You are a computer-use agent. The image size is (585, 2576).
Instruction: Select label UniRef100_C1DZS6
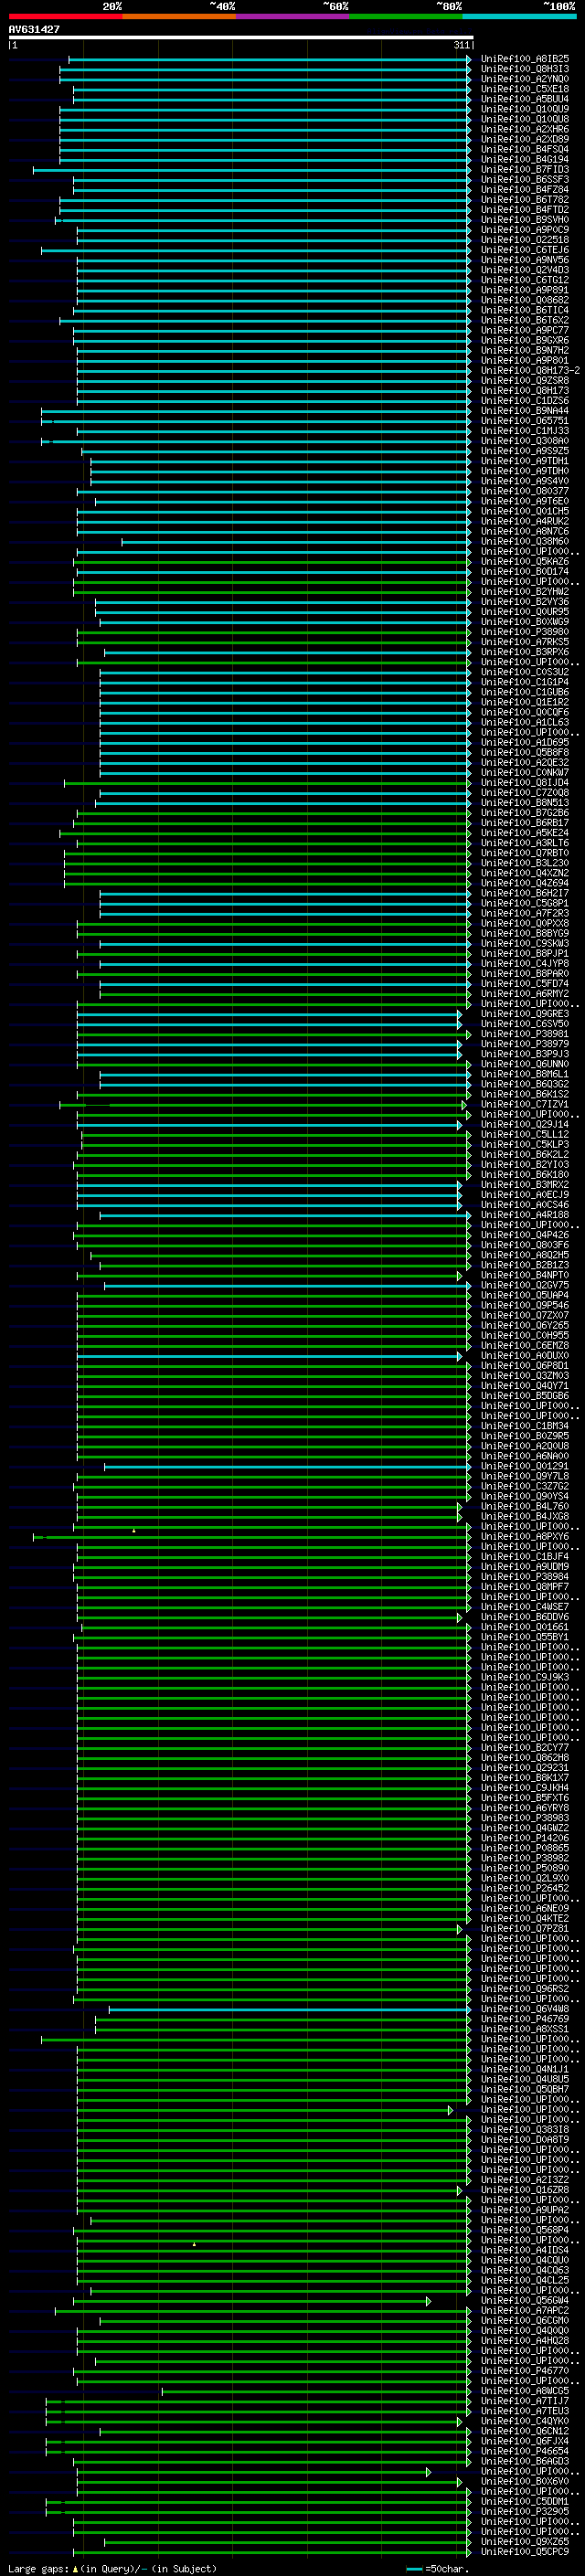[524, 401]
